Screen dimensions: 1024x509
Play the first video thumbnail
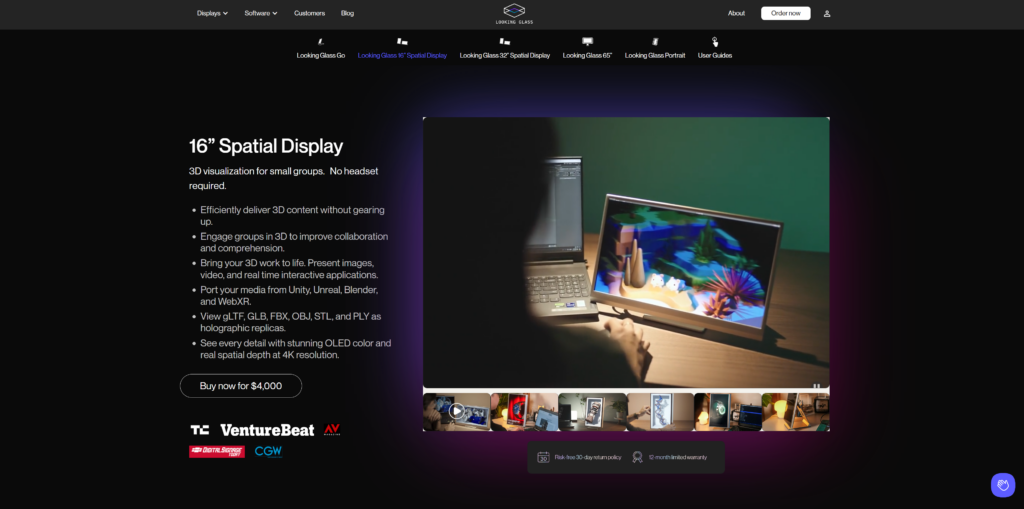[x=456, y=411]
